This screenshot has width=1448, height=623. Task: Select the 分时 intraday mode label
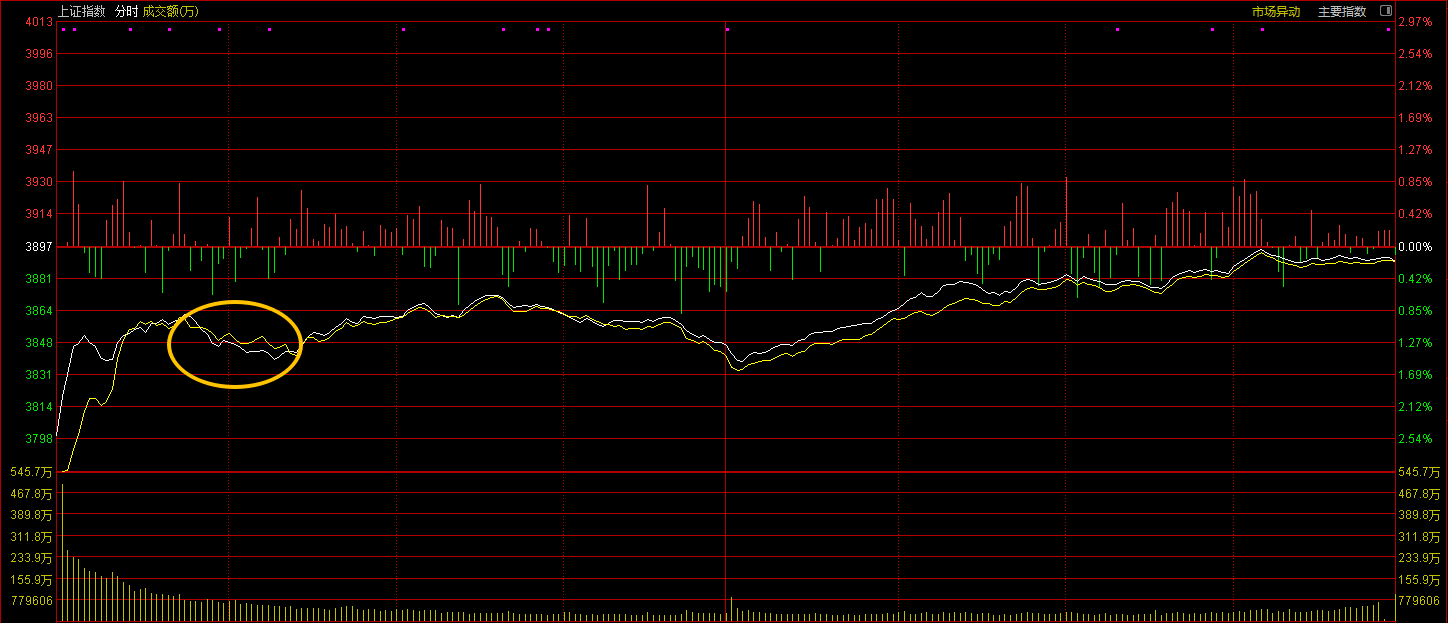[x=126, y=12]
